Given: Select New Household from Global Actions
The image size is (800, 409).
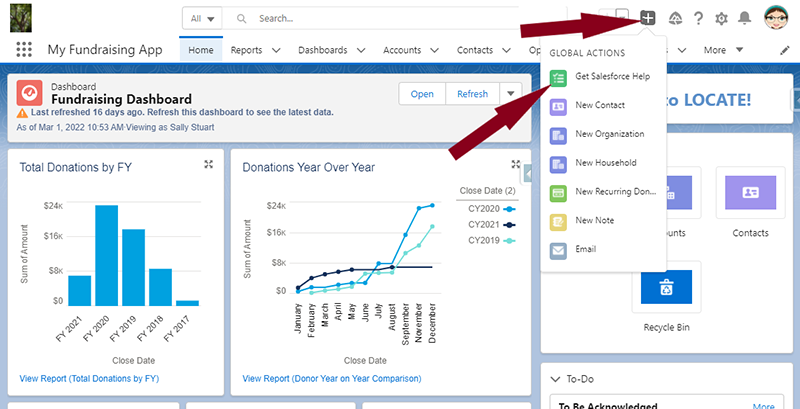Looking at the screenshot, I should coord(606,163).
